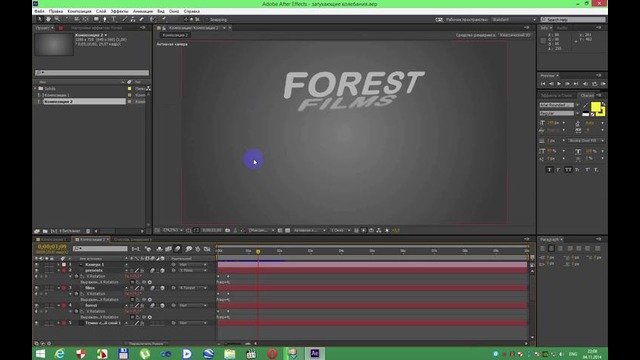Click the yellow fill color swatch
640x360 pixels.
pyautogui.click(x=596, y=107)
